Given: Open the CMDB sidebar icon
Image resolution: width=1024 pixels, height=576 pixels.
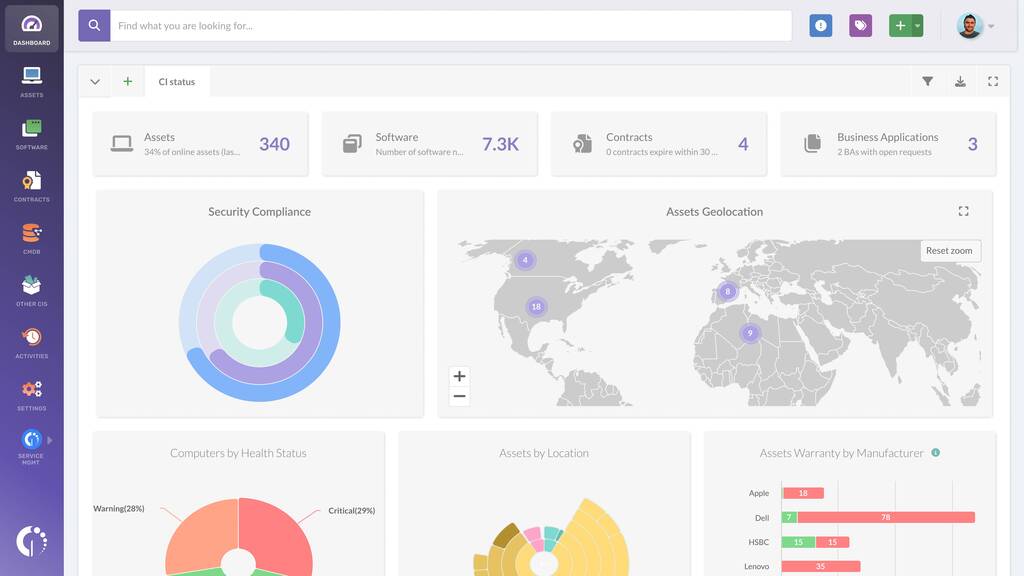Looking at the screenshot, I should click(31, 237).
